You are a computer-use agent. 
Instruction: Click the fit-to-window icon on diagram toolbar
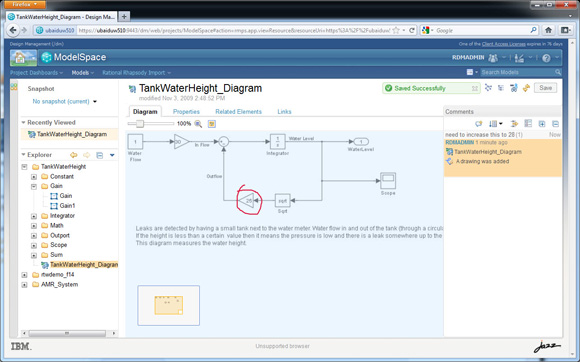(x=212, y=124)
